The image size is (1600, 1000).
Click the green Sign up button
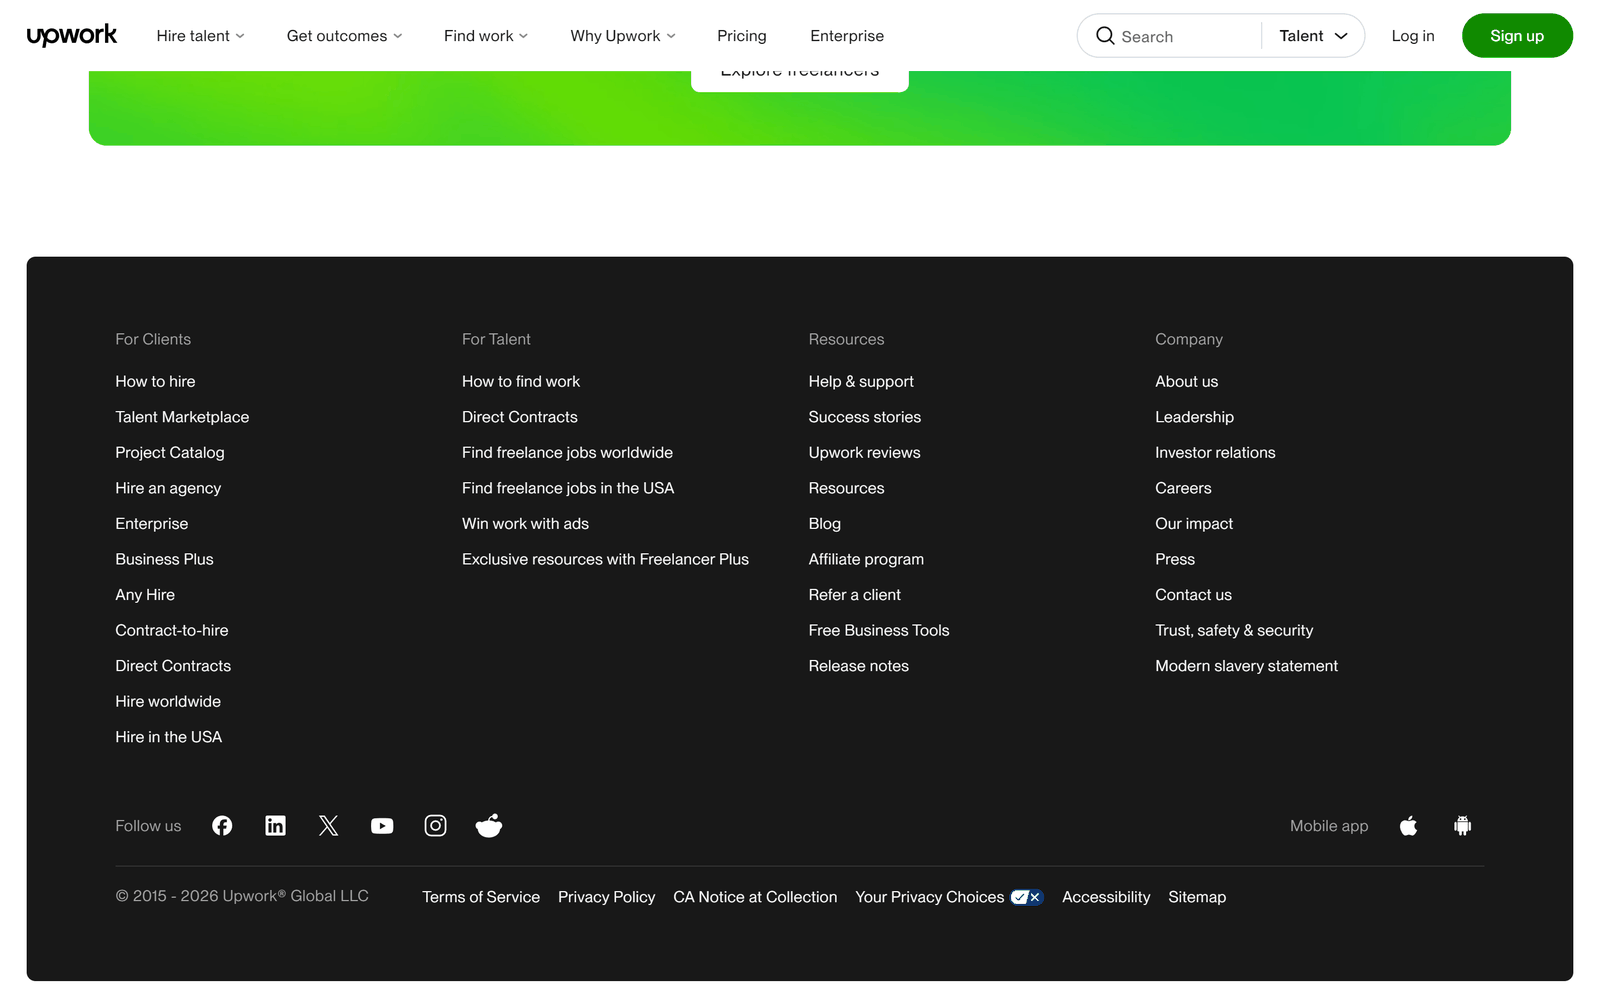(x=1517, y=36)
